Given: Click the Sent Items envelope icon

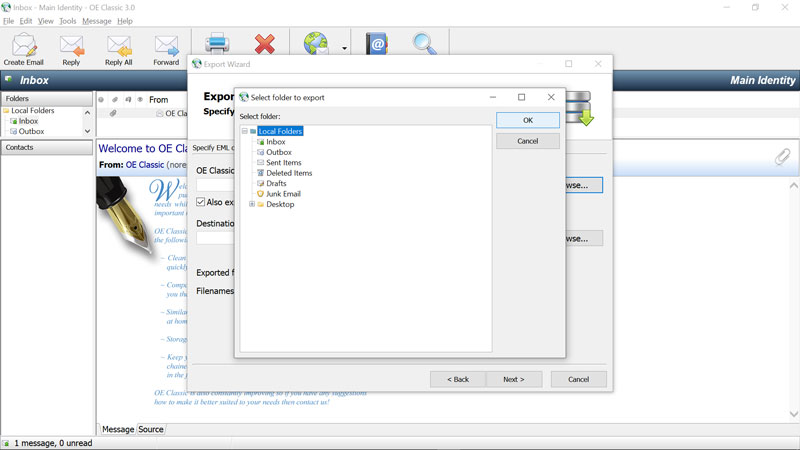Looking at the screenshot, I should point(260,163).
